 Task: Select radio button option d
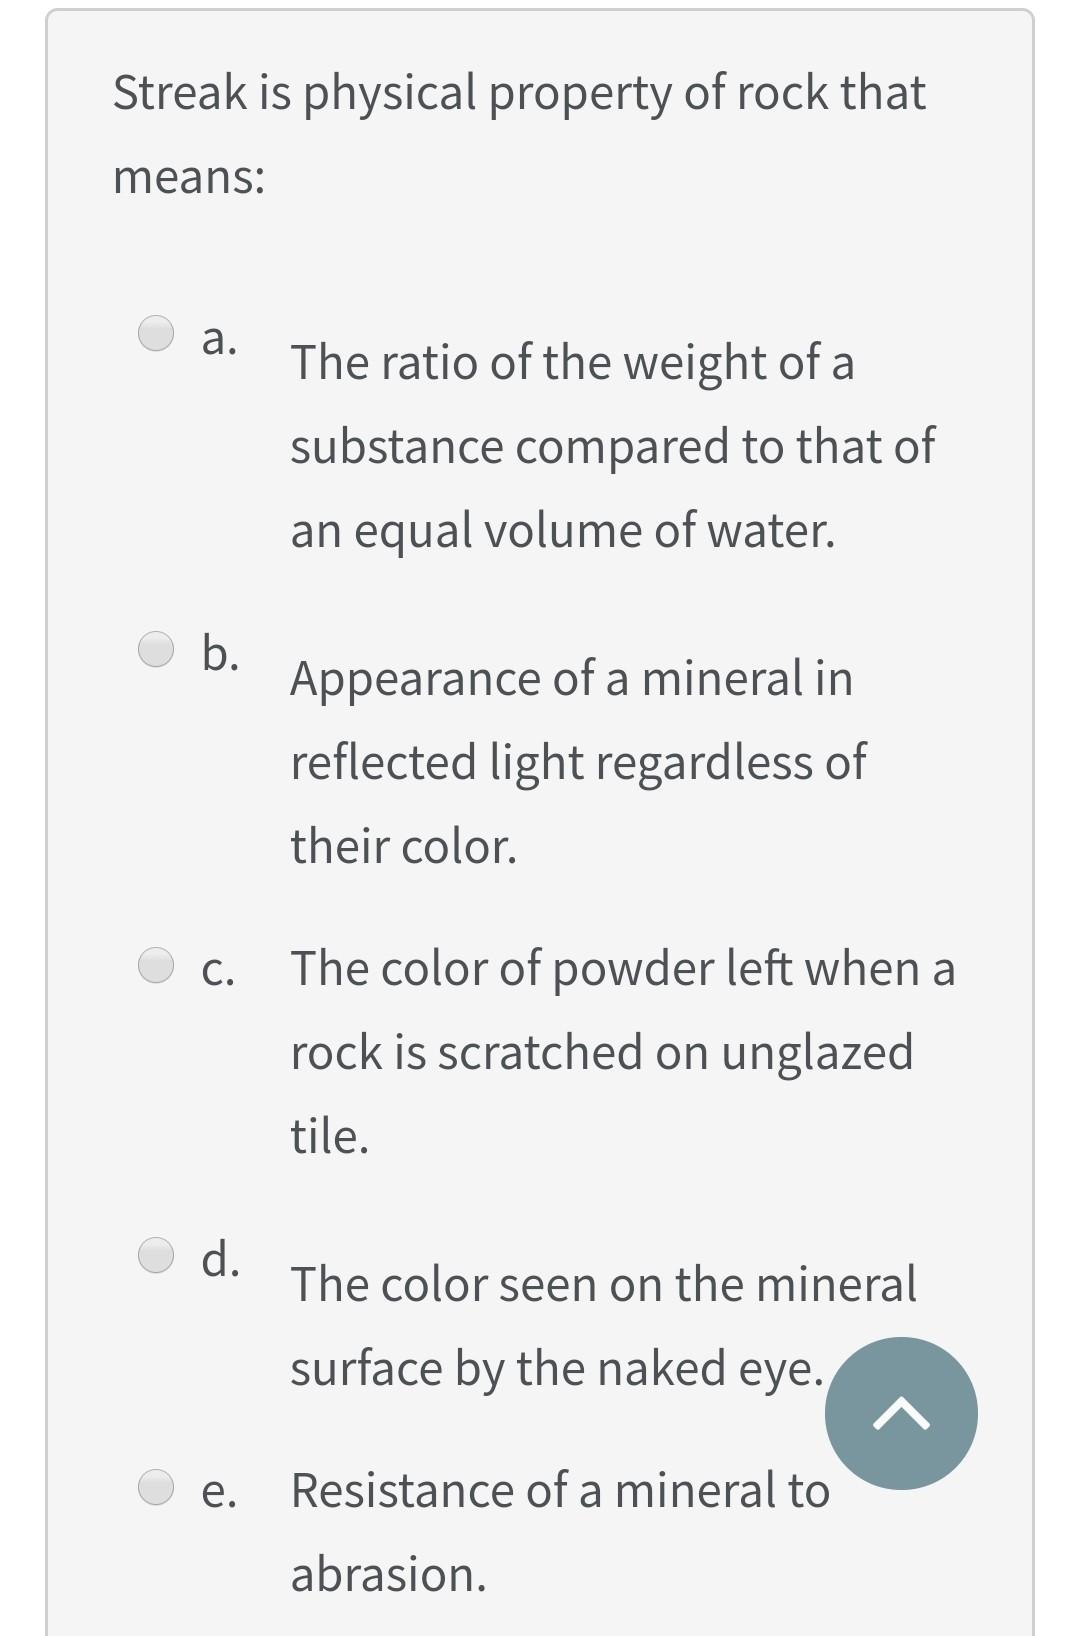(155, 1257)
